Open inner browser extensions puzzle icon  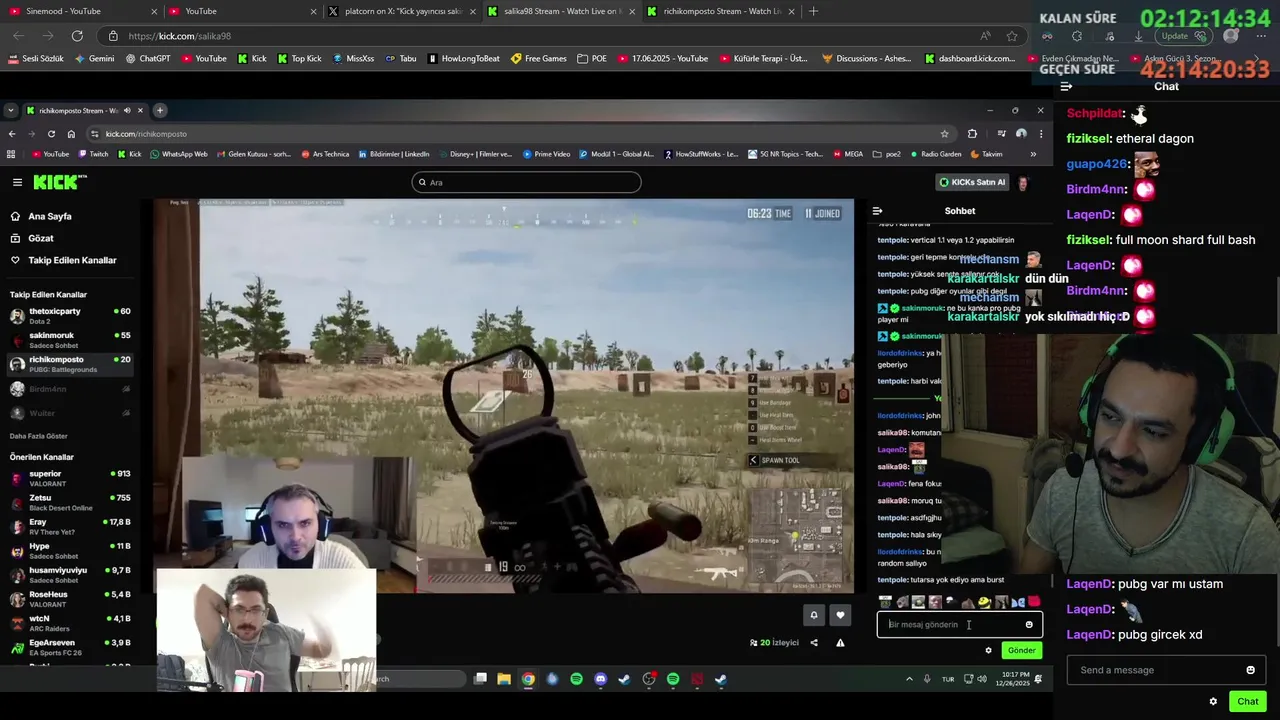(x=972, y=134)
